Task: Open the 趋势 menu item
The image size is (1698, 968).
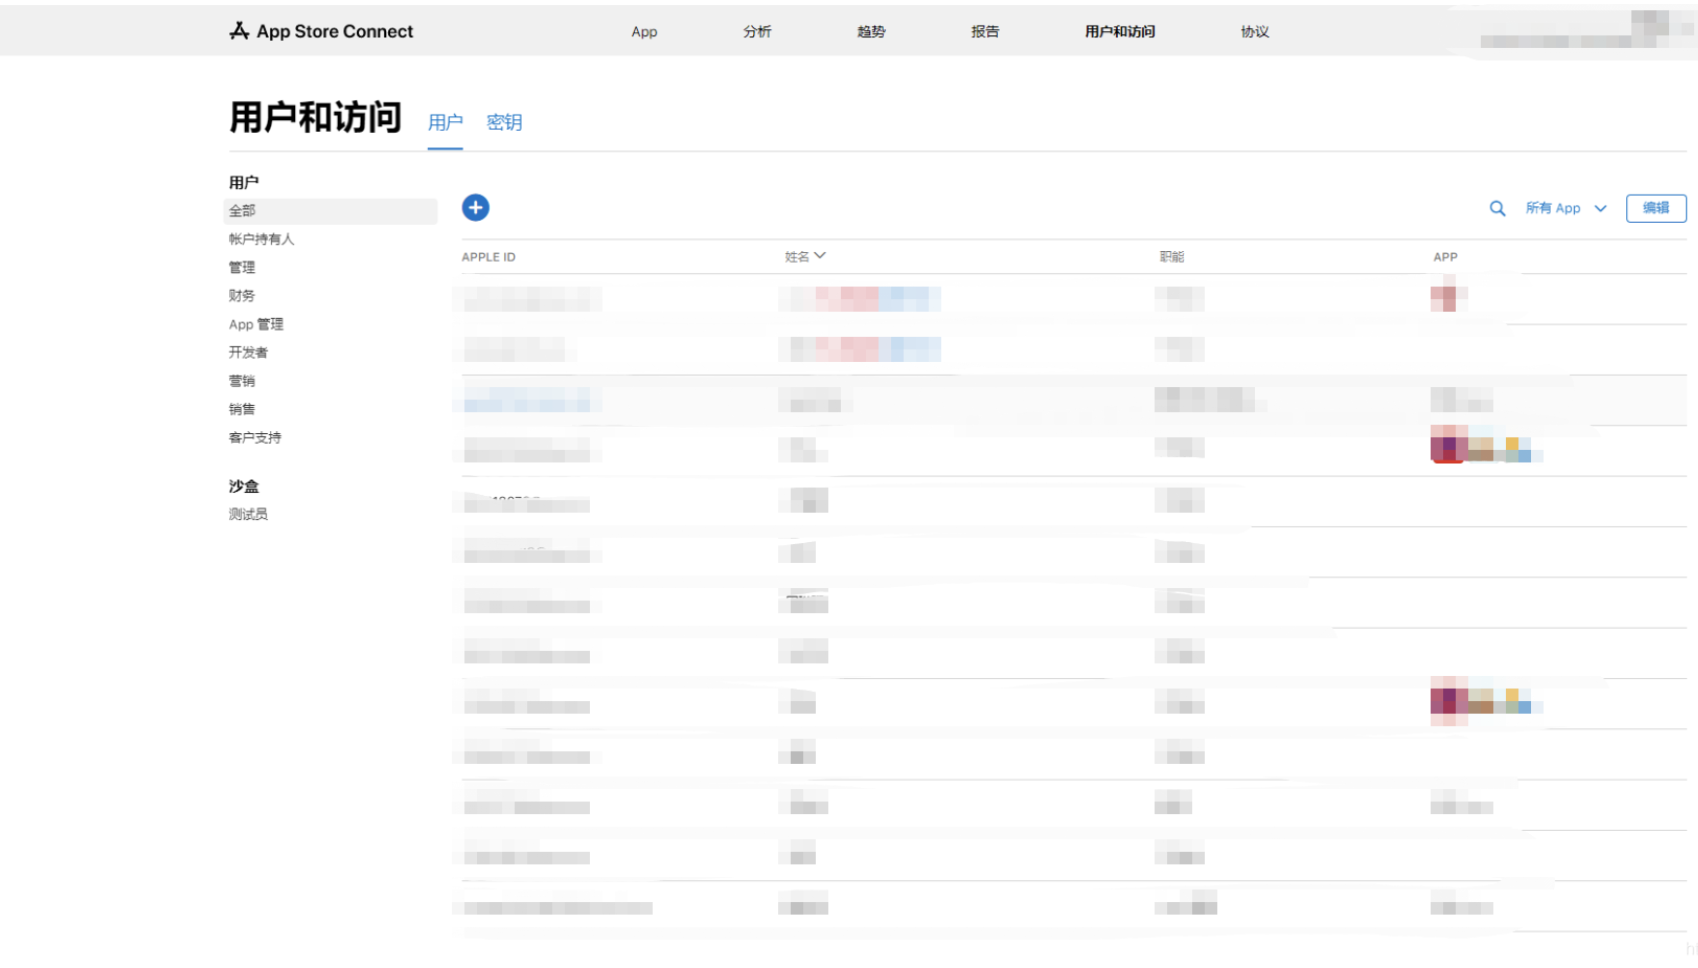Action: coord(871,32)
